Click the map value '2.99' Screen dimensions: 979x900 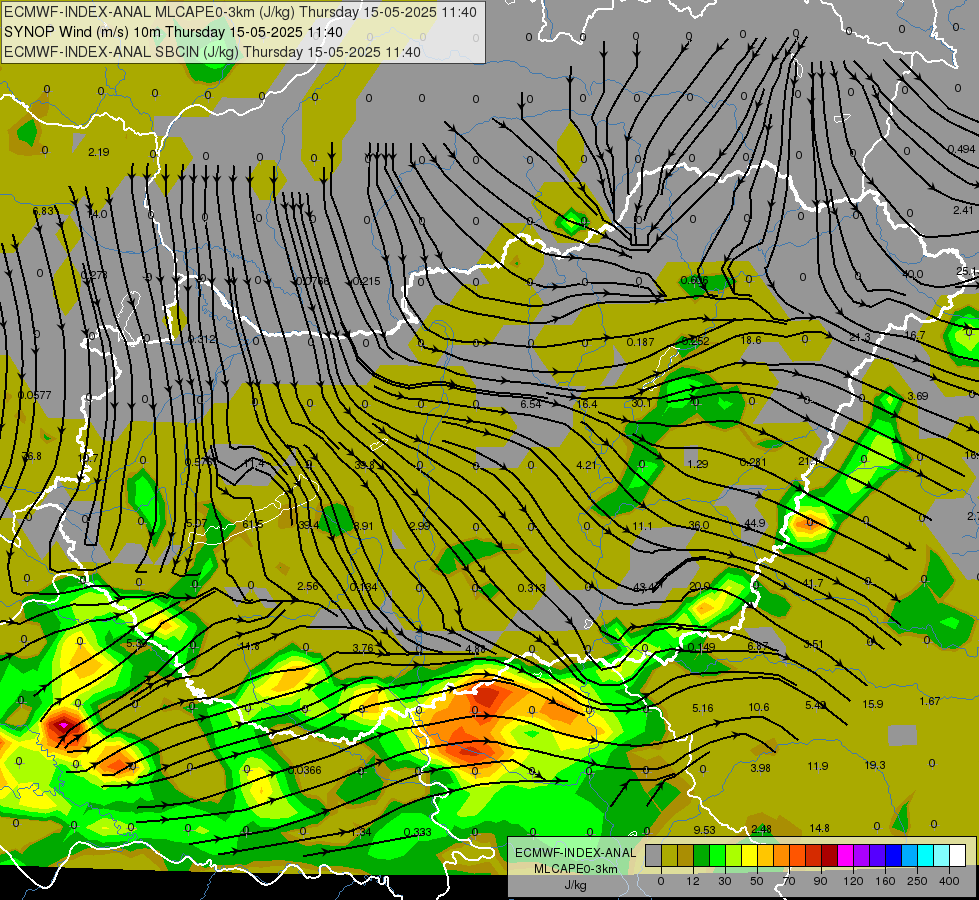pos(420,526)
